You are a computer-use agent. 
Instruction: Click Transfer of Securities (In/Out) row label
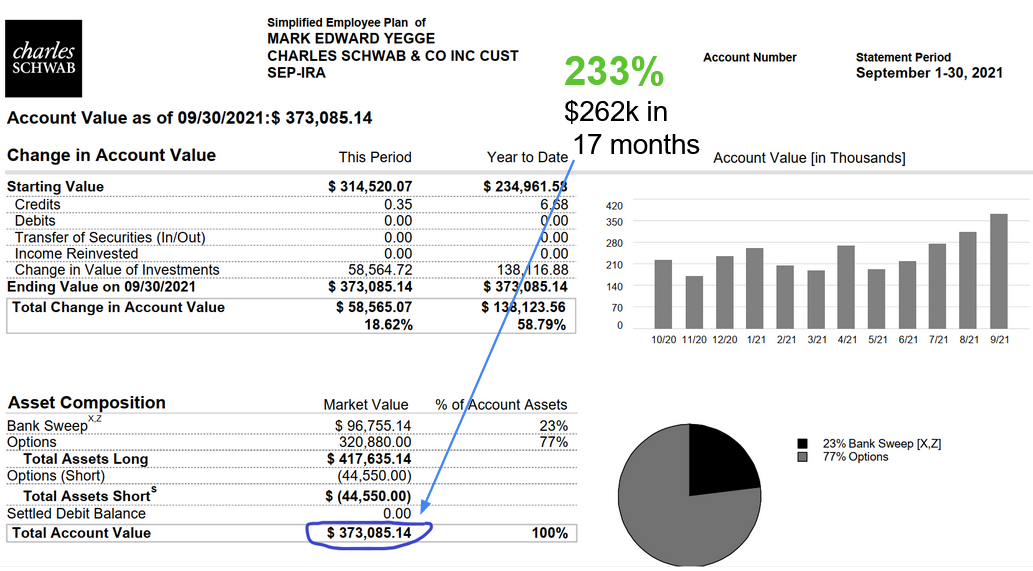pyautogui.click(x=110, y=237)
